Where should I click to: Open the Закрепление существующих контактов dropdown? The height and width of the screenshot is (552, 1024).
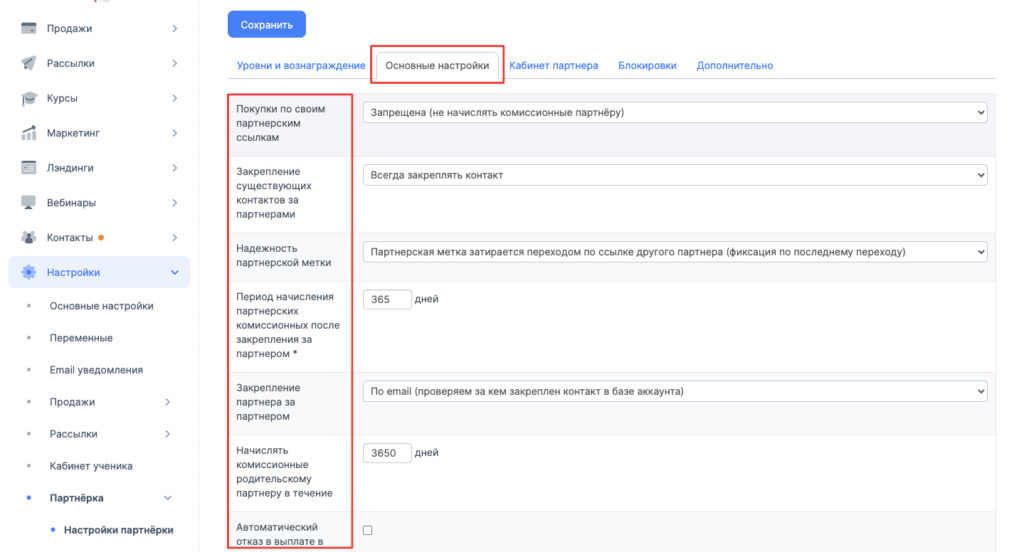674,175
